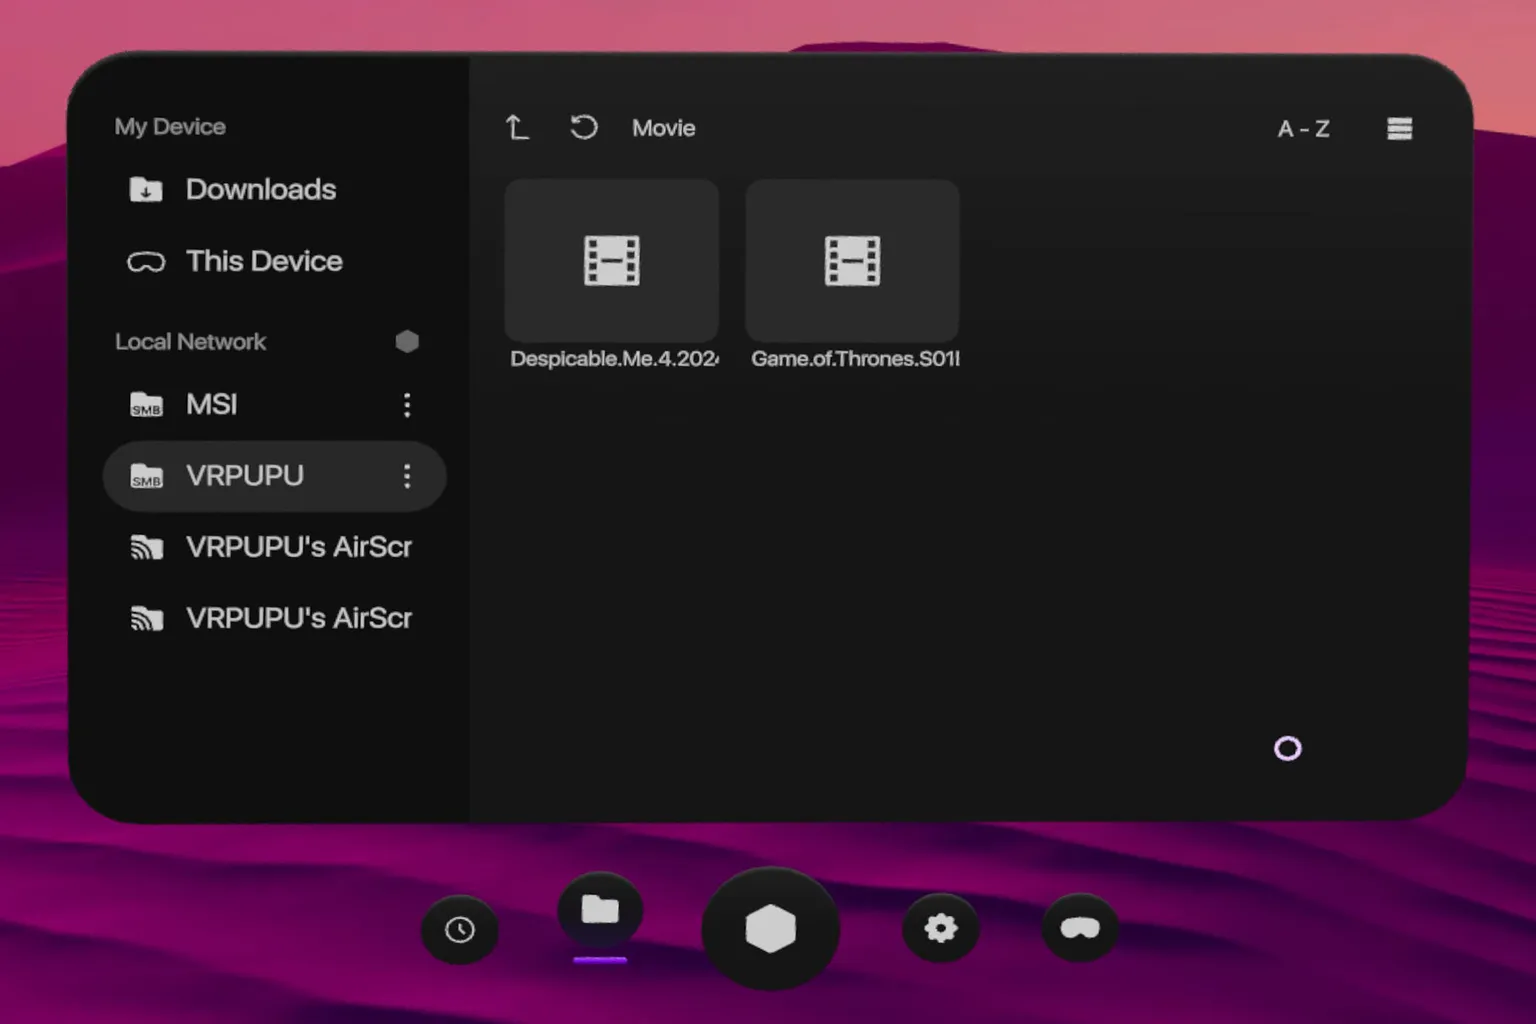1536x1024 pixels.
Task: Open recent history from the clock icon
Action: (460, 930)
